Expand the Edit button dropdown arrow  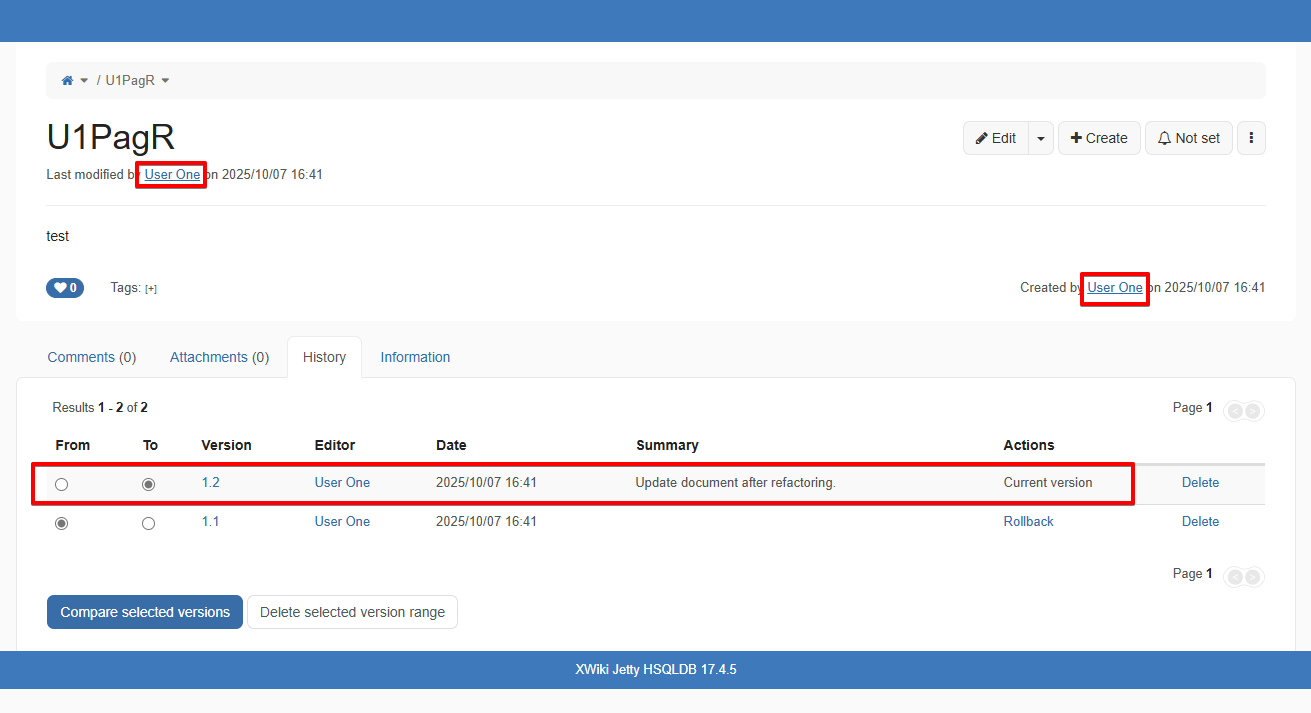pos(1040,138)
